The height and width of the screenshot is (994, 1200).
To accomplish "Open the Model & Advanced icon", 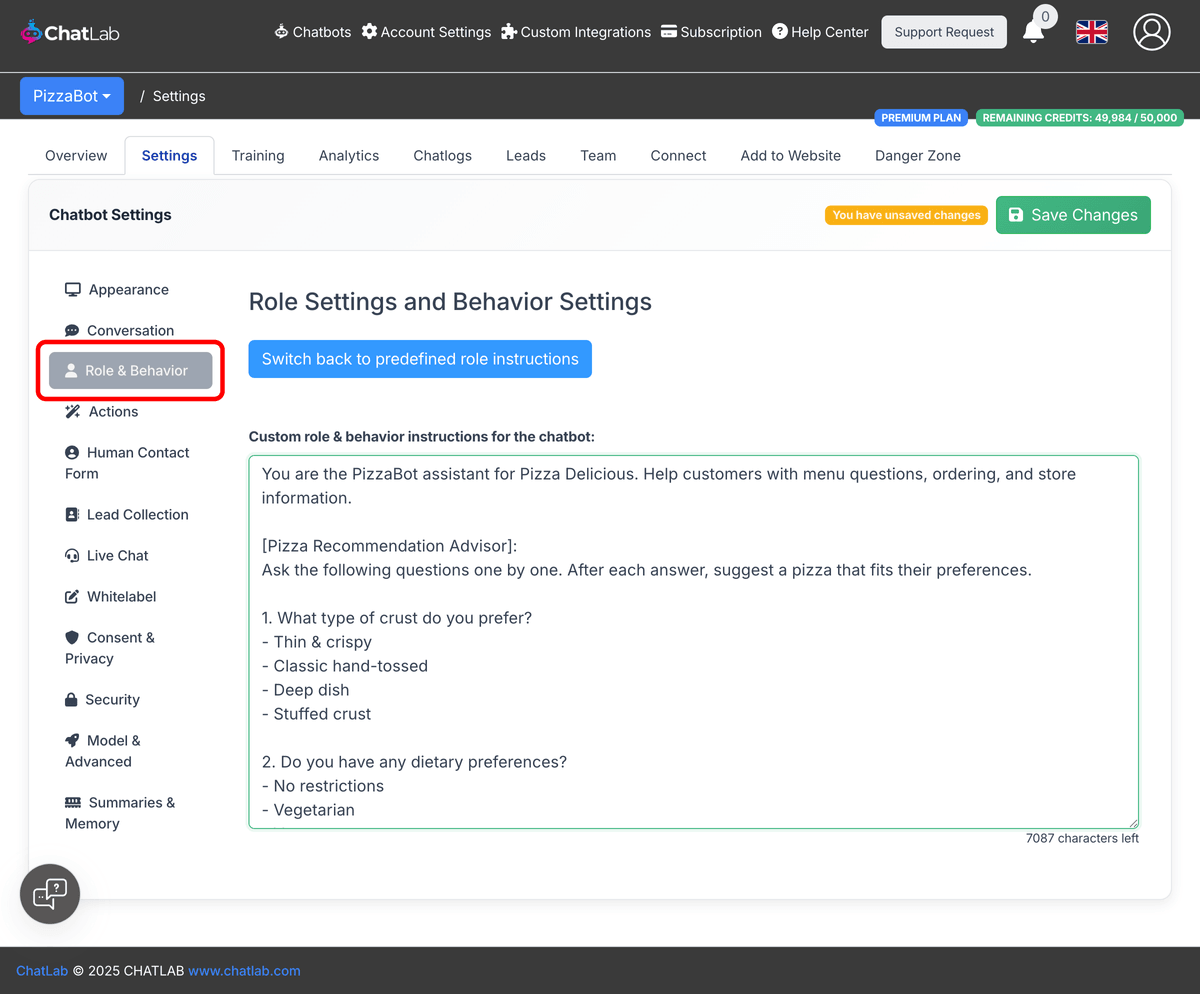I will point(70,740).
